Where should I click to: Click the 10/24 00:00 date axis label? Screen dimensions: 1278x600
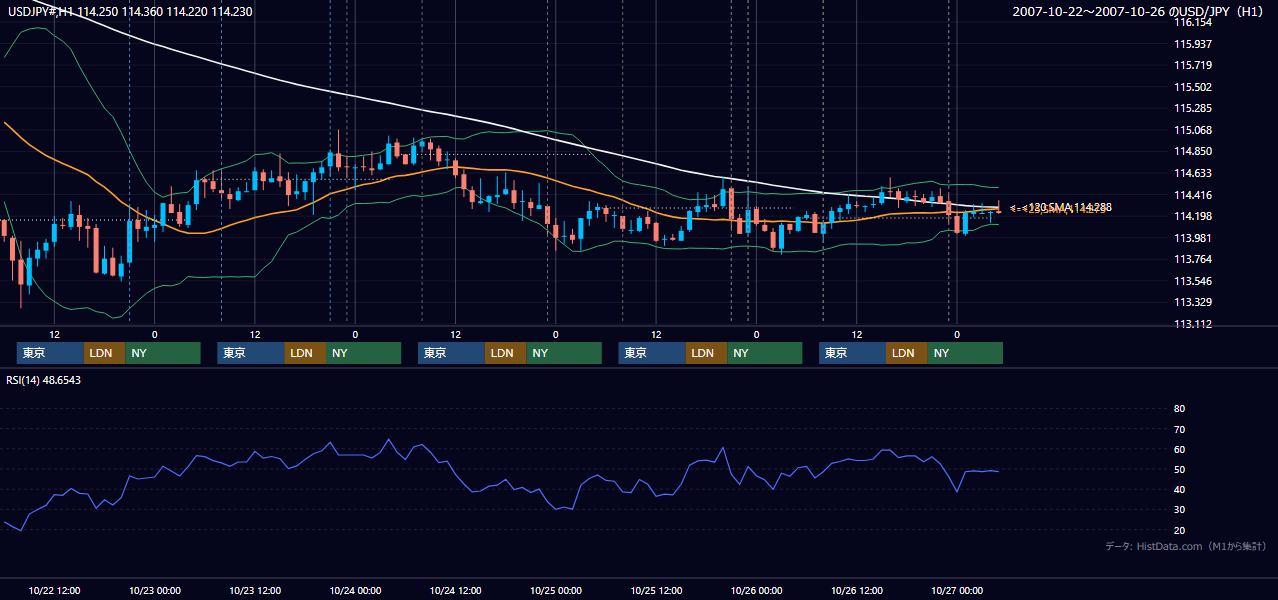tap(355, 590)
